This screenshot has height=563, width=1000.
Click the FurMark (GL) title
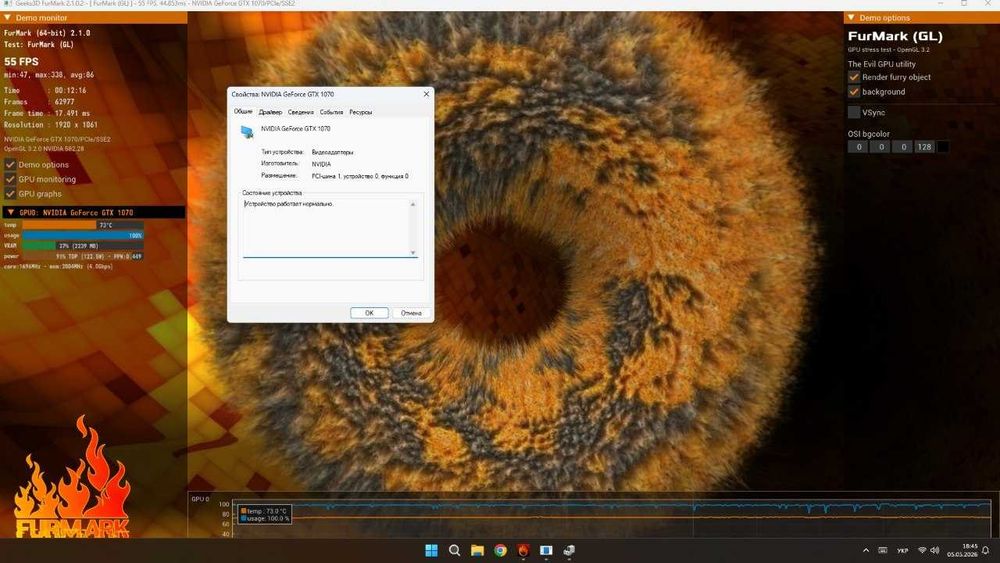(895, 36)
